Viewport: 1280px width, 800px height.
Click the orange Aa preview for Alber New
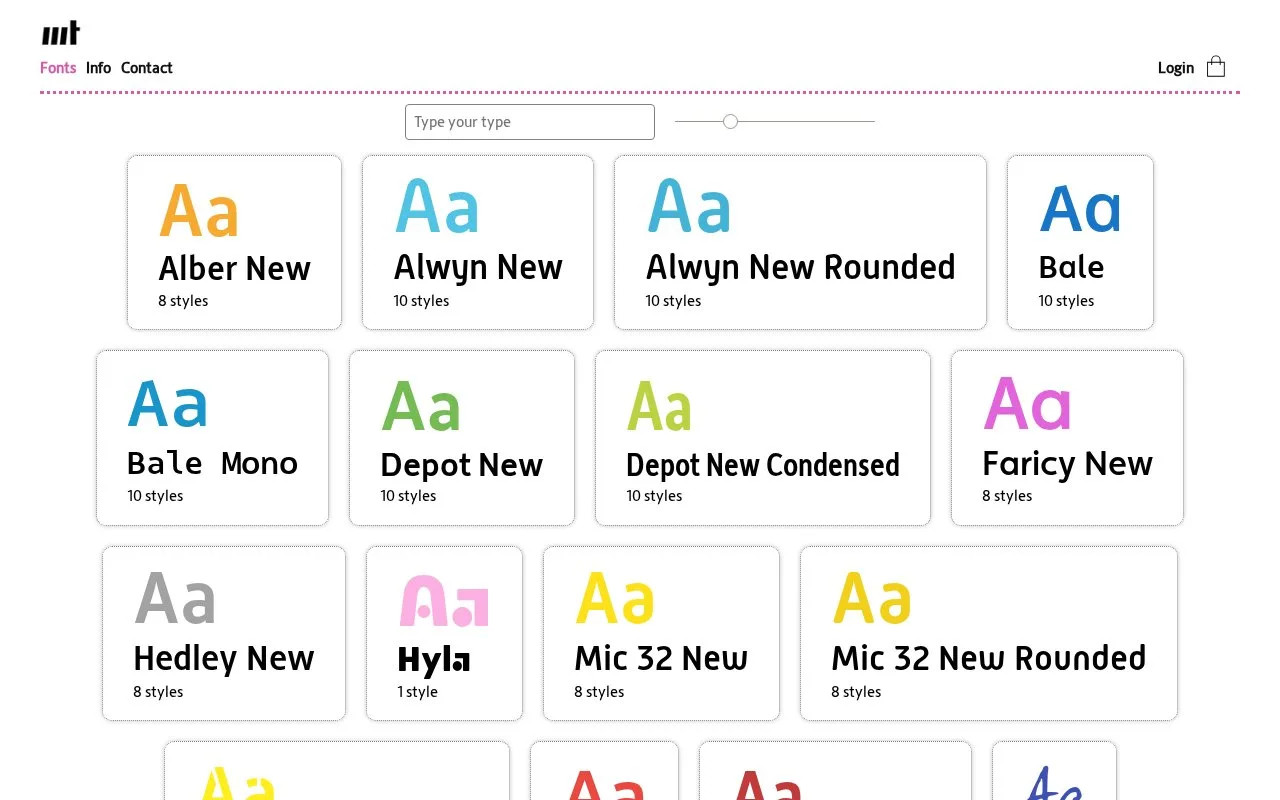coord(199,210)
